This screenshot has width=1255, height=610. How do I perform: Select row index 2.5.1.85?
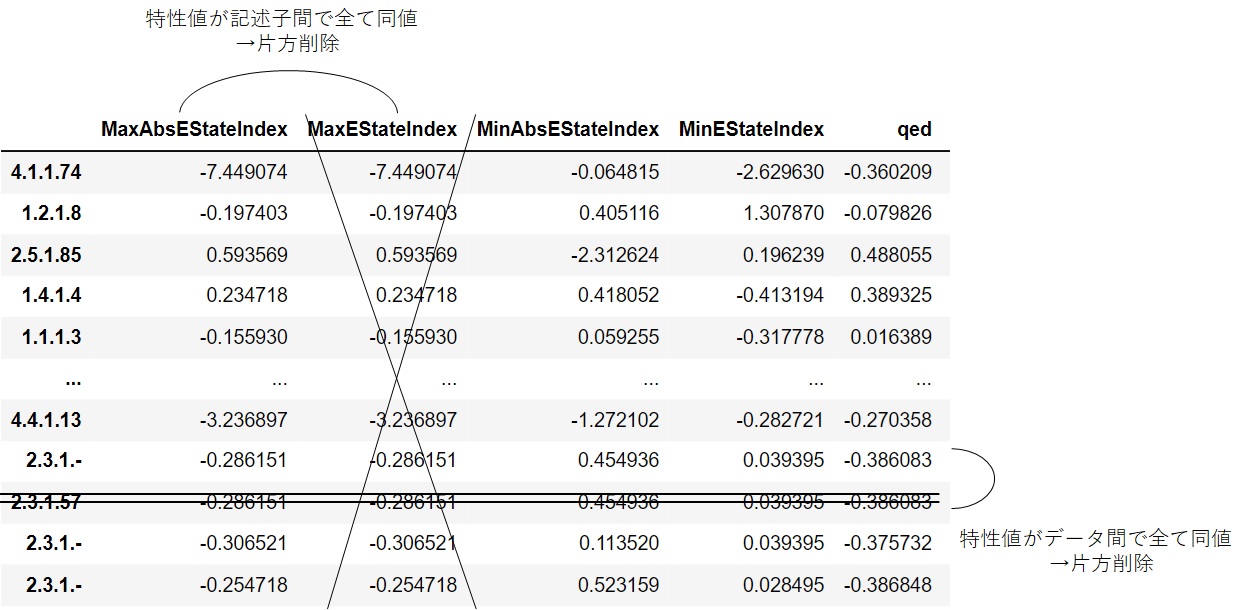click(46, 255)
